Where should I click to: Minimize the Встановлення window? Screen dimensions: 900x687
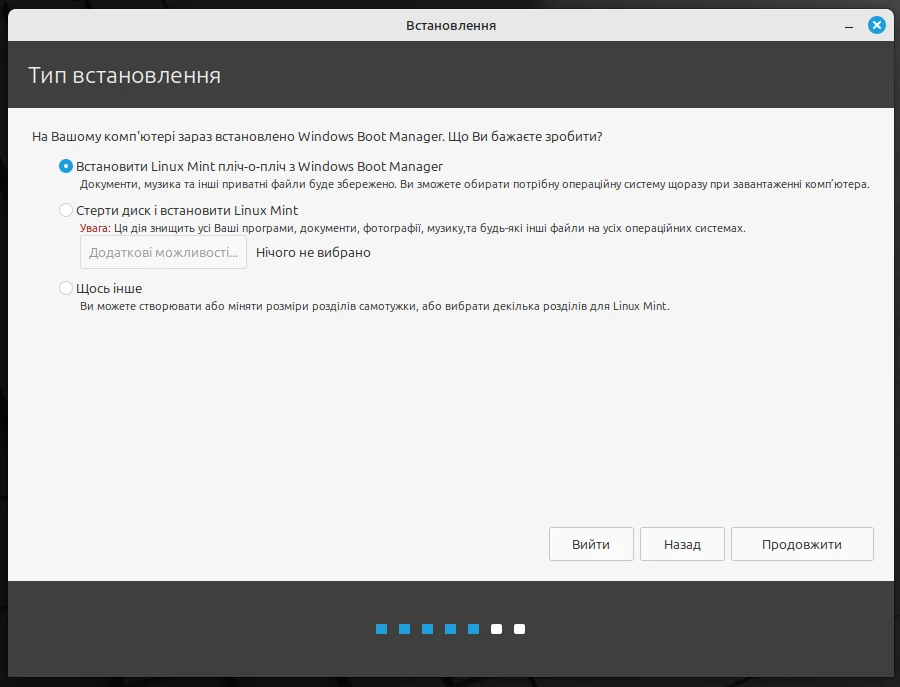[x=849, y=26]
